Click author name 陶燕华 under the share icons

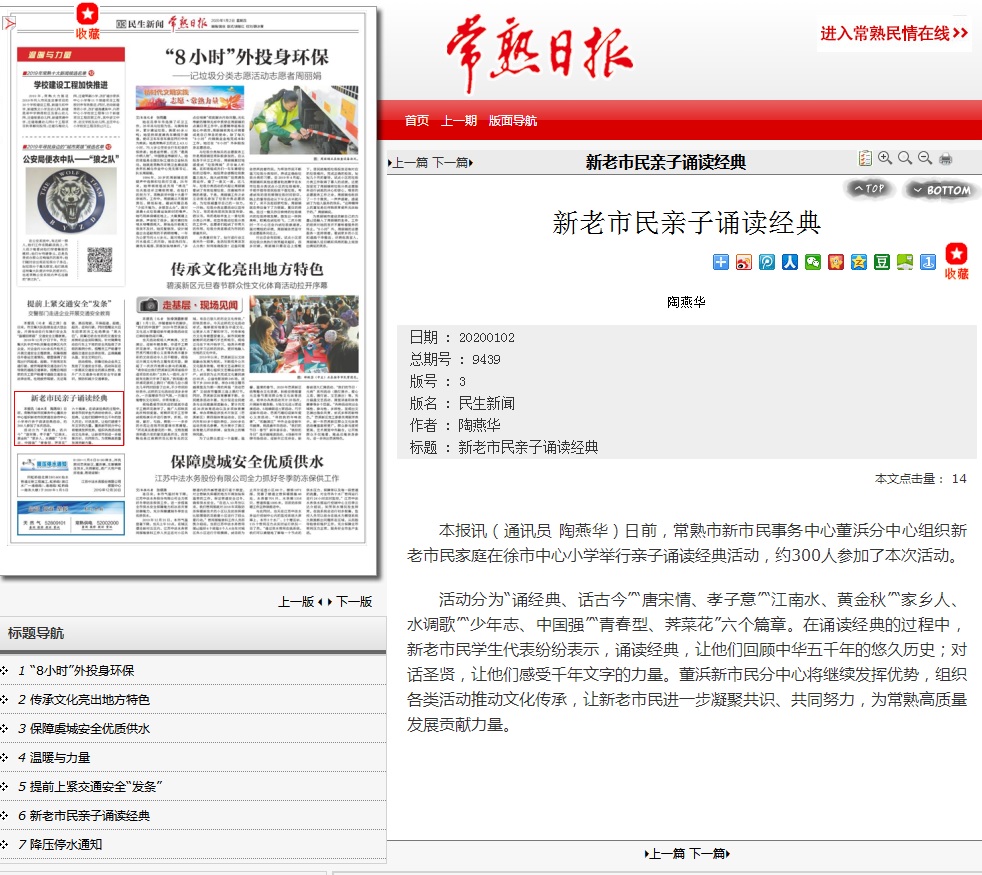686,302
